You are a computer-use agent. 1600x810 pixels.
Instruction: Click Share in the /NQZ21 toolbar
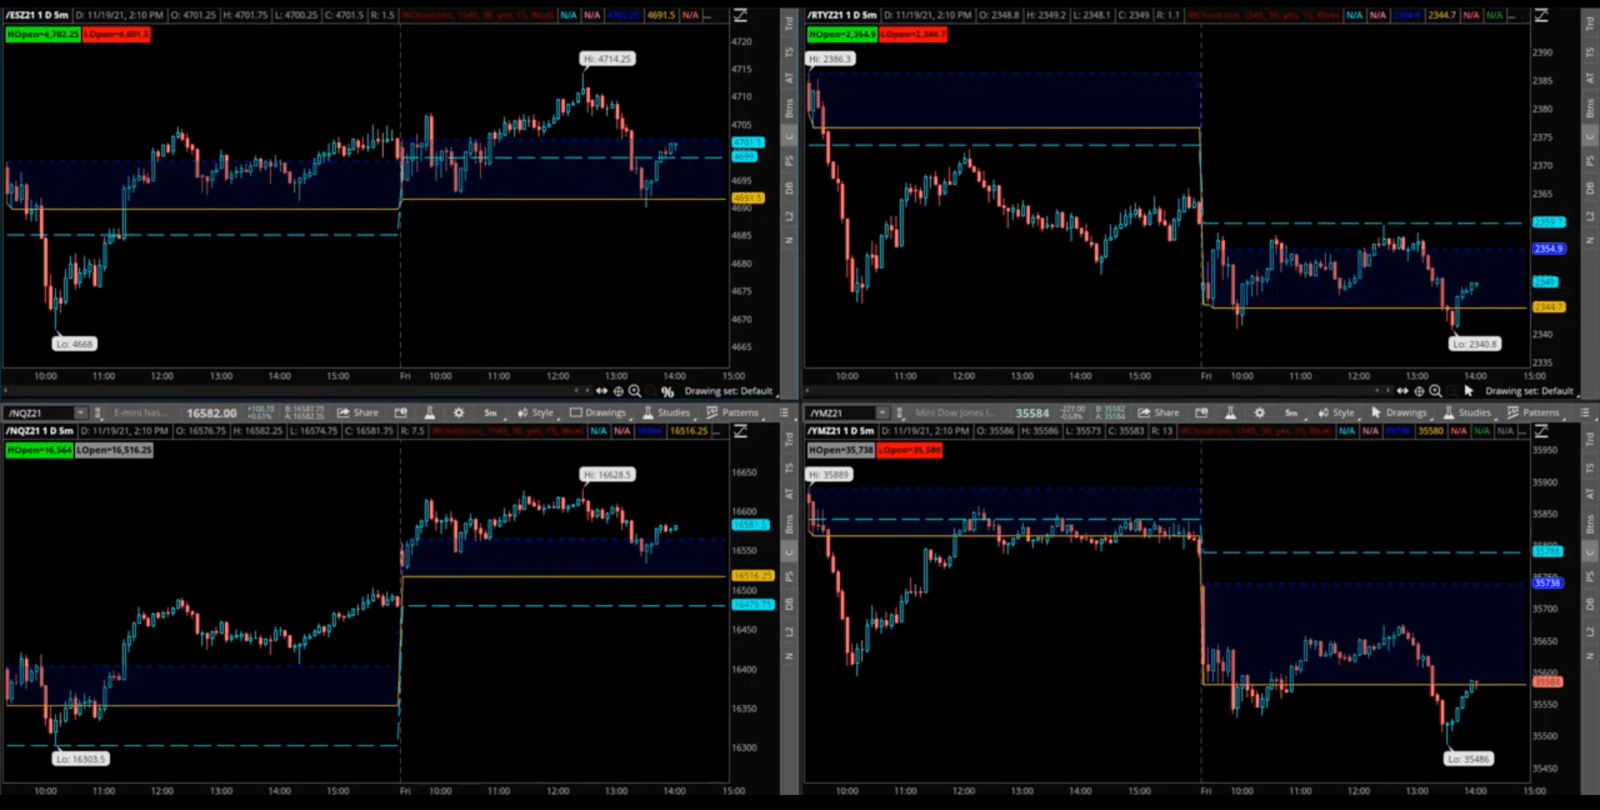tap(358, 412)
